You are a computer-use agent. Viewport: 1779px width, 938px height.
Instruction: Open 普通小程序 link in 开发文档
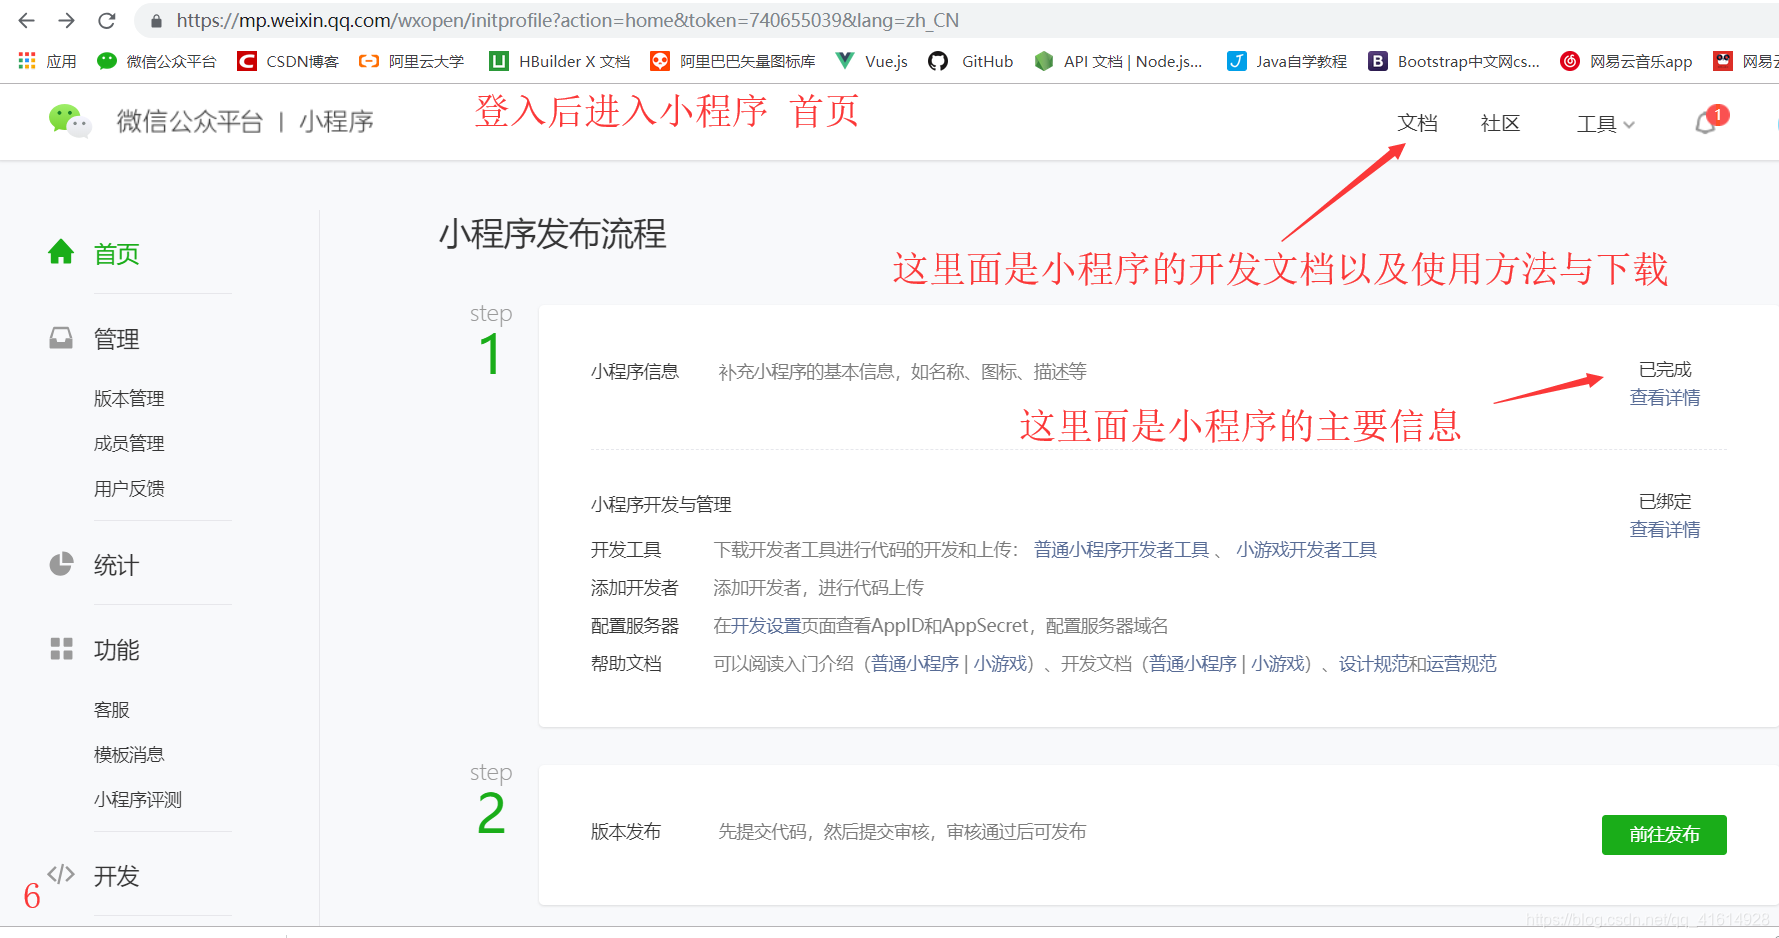1193,664
